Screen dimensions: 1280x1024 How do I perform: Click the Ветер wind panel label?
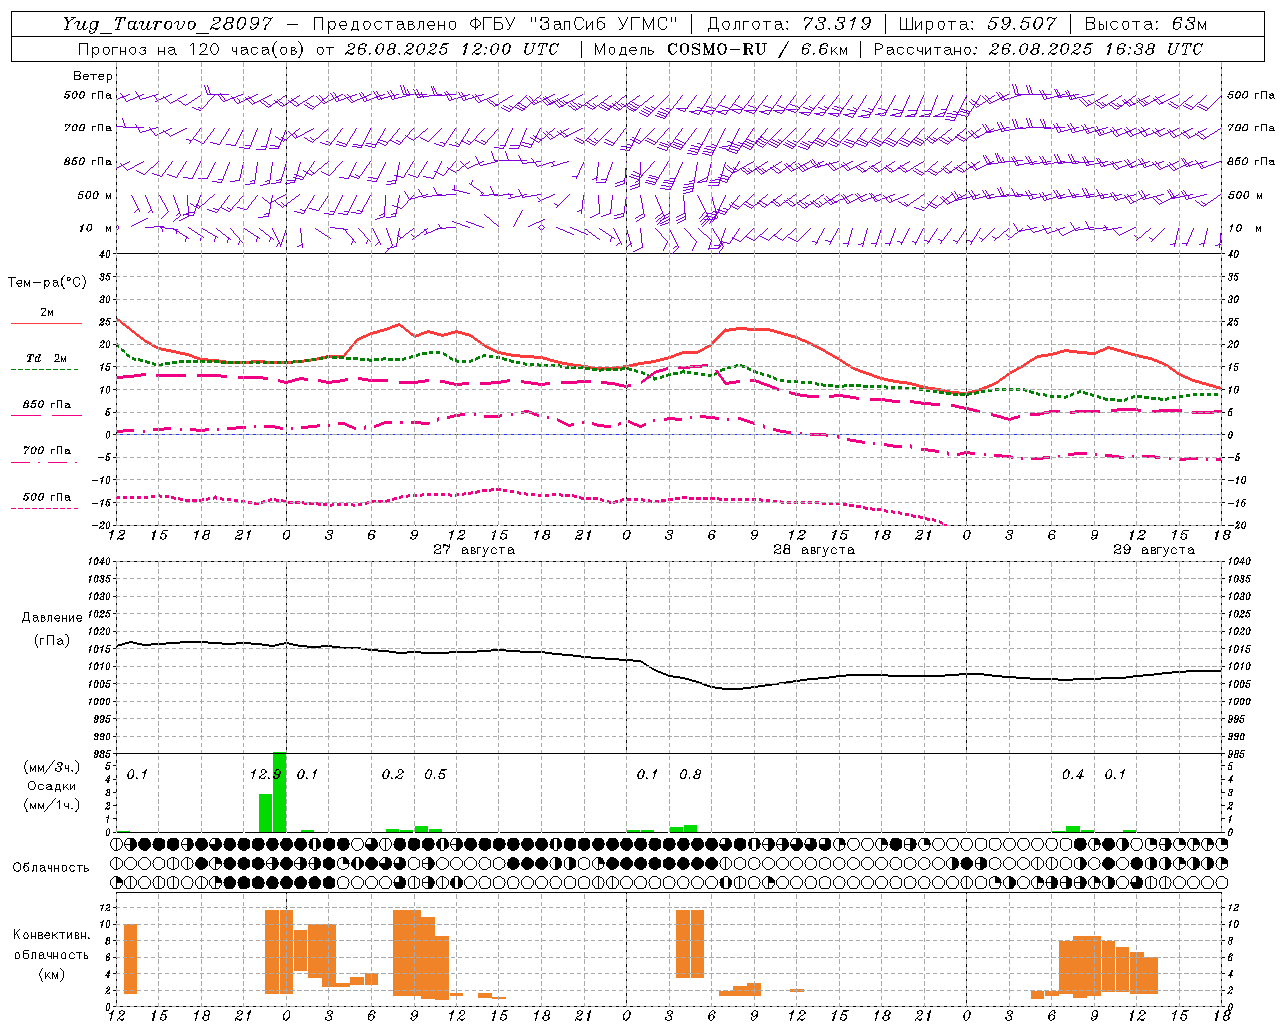pos(93,76)
